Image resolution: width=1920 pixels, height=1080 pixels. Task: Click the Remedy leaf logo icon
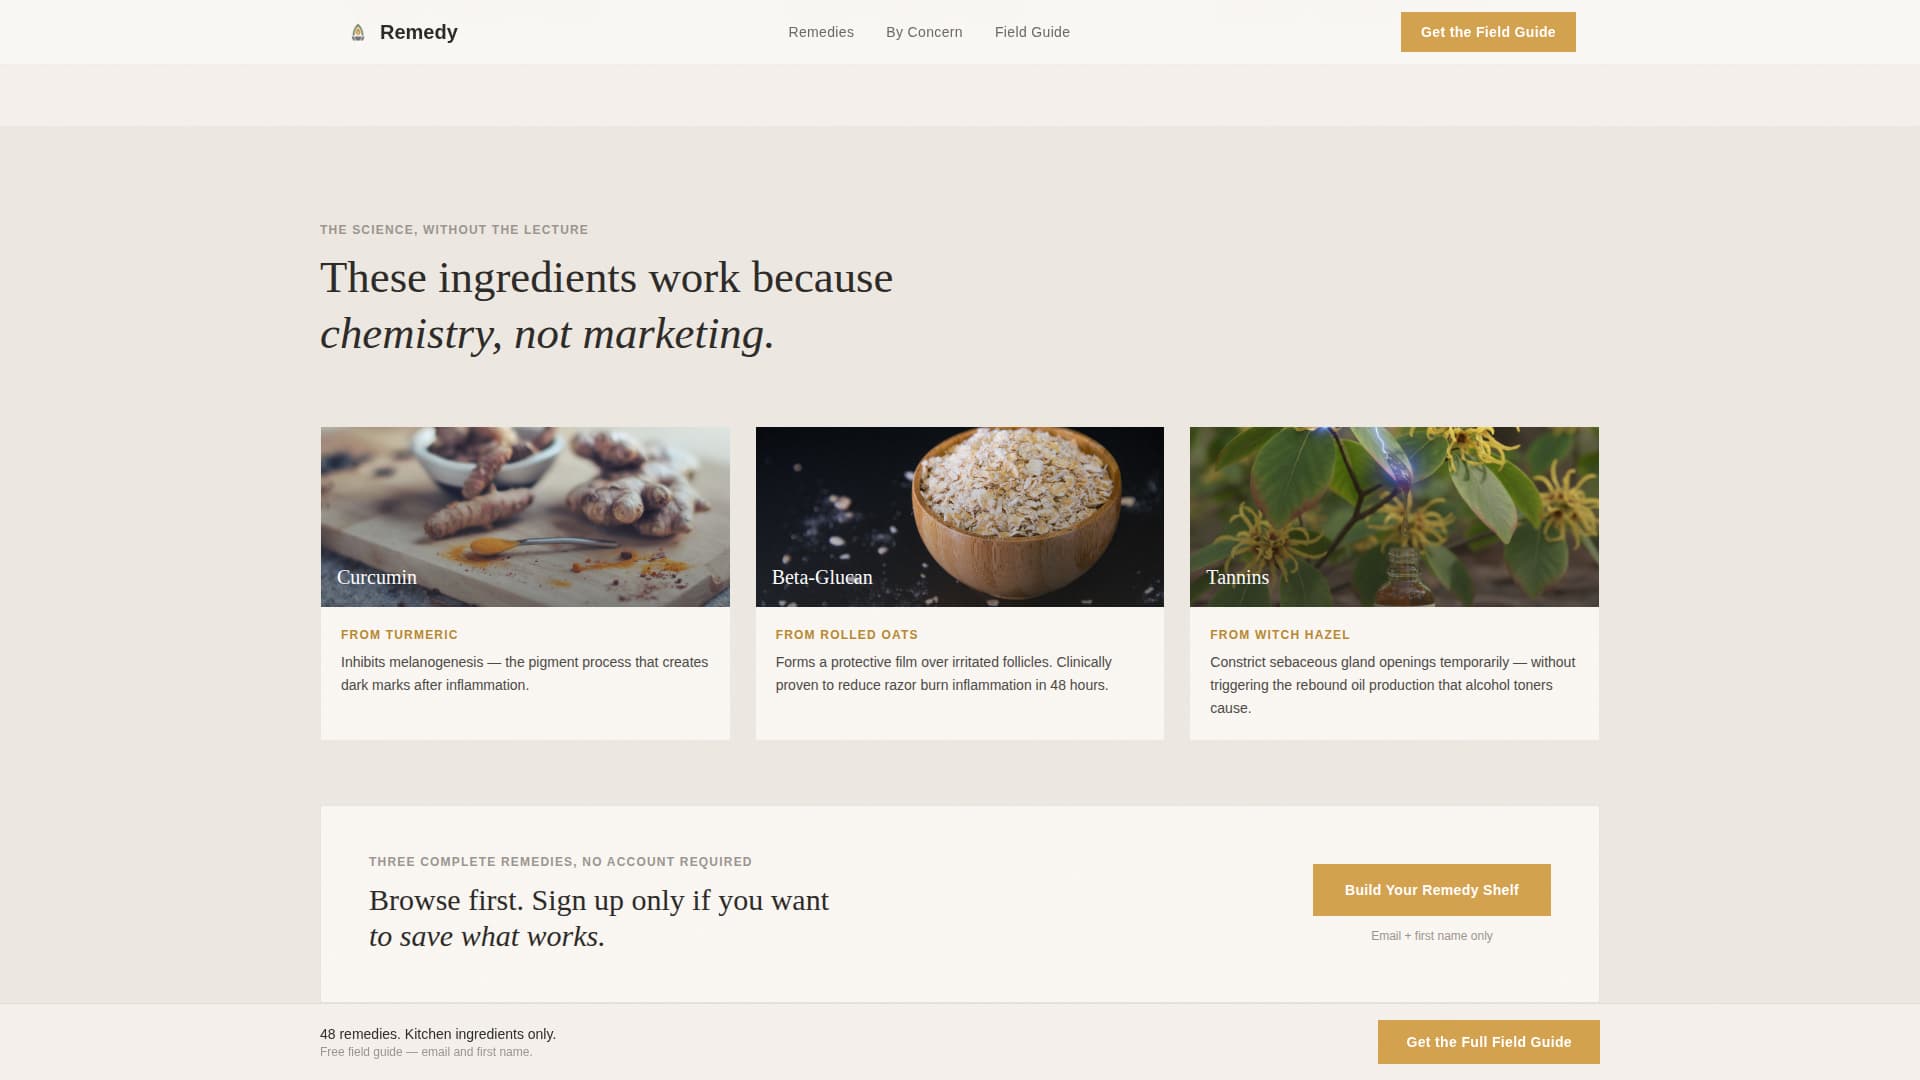tap(357, 31)
